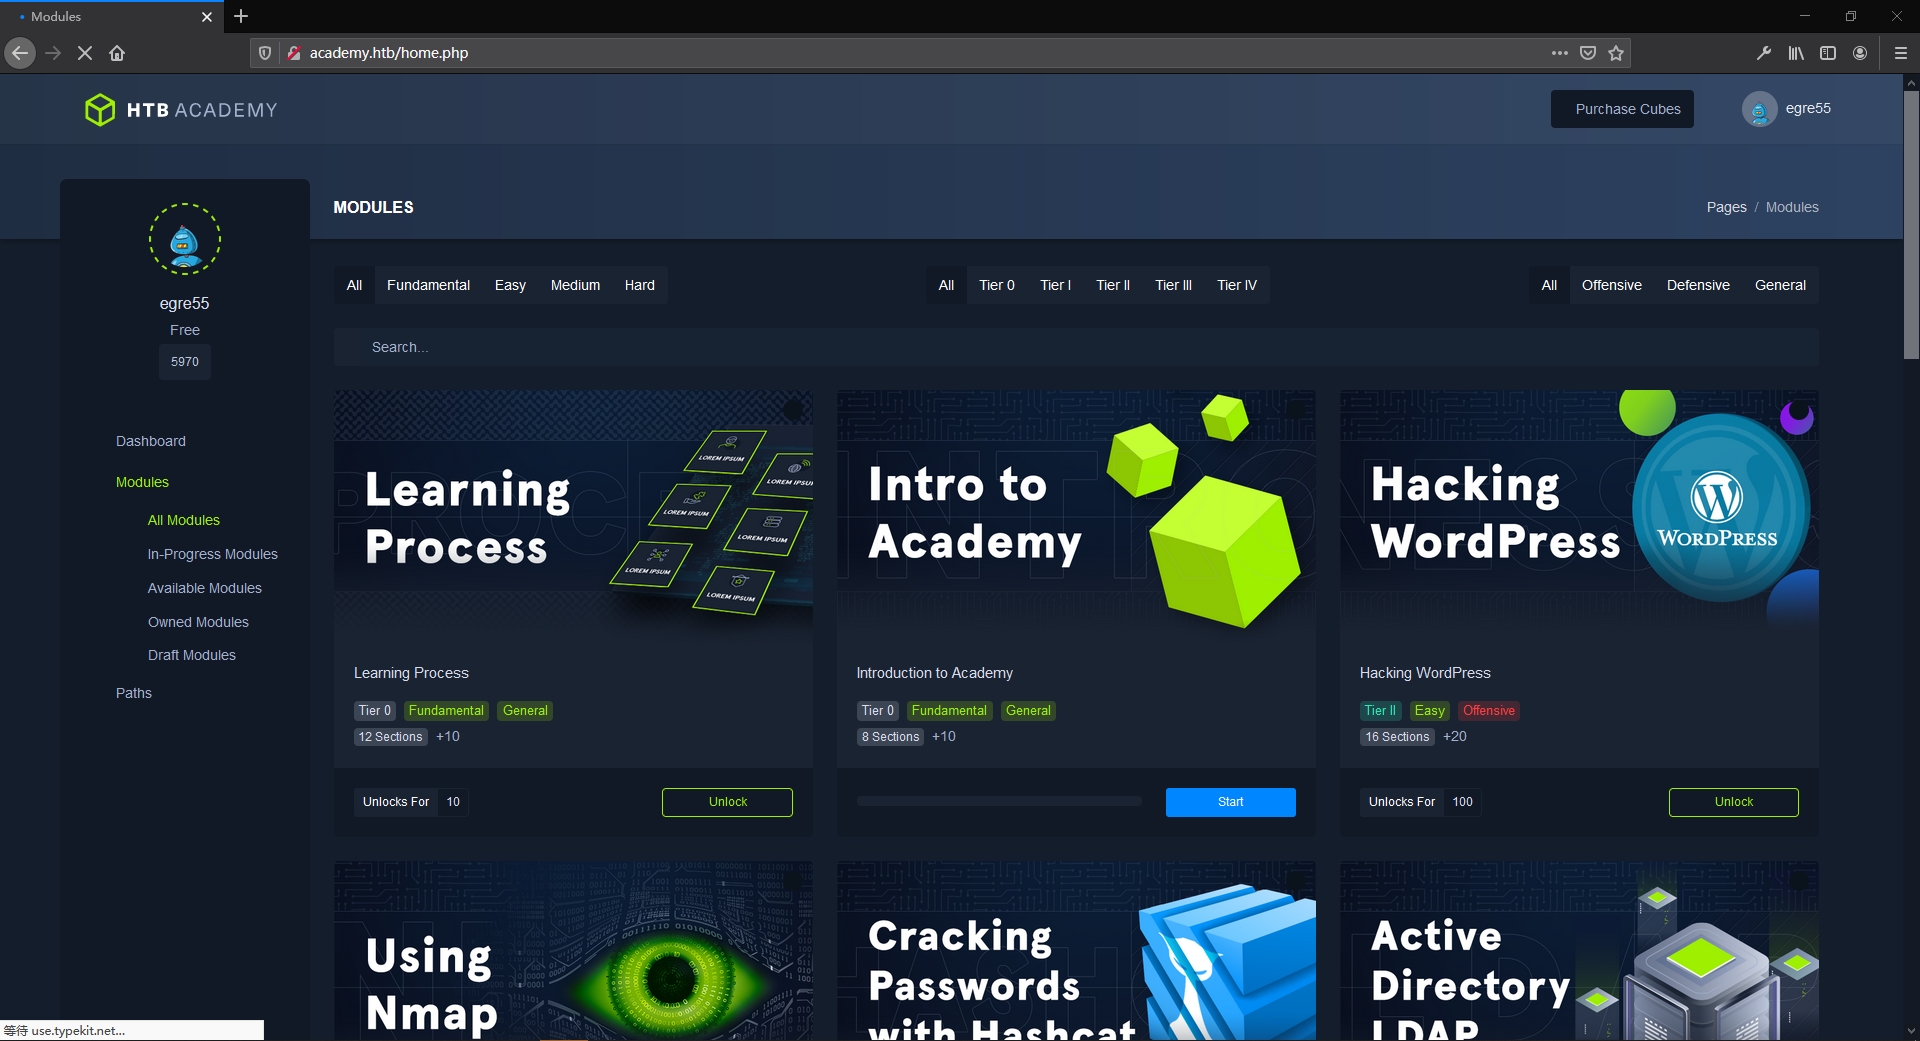
Task: Enable the Offensive category filter
Action: pos(1611,285)
